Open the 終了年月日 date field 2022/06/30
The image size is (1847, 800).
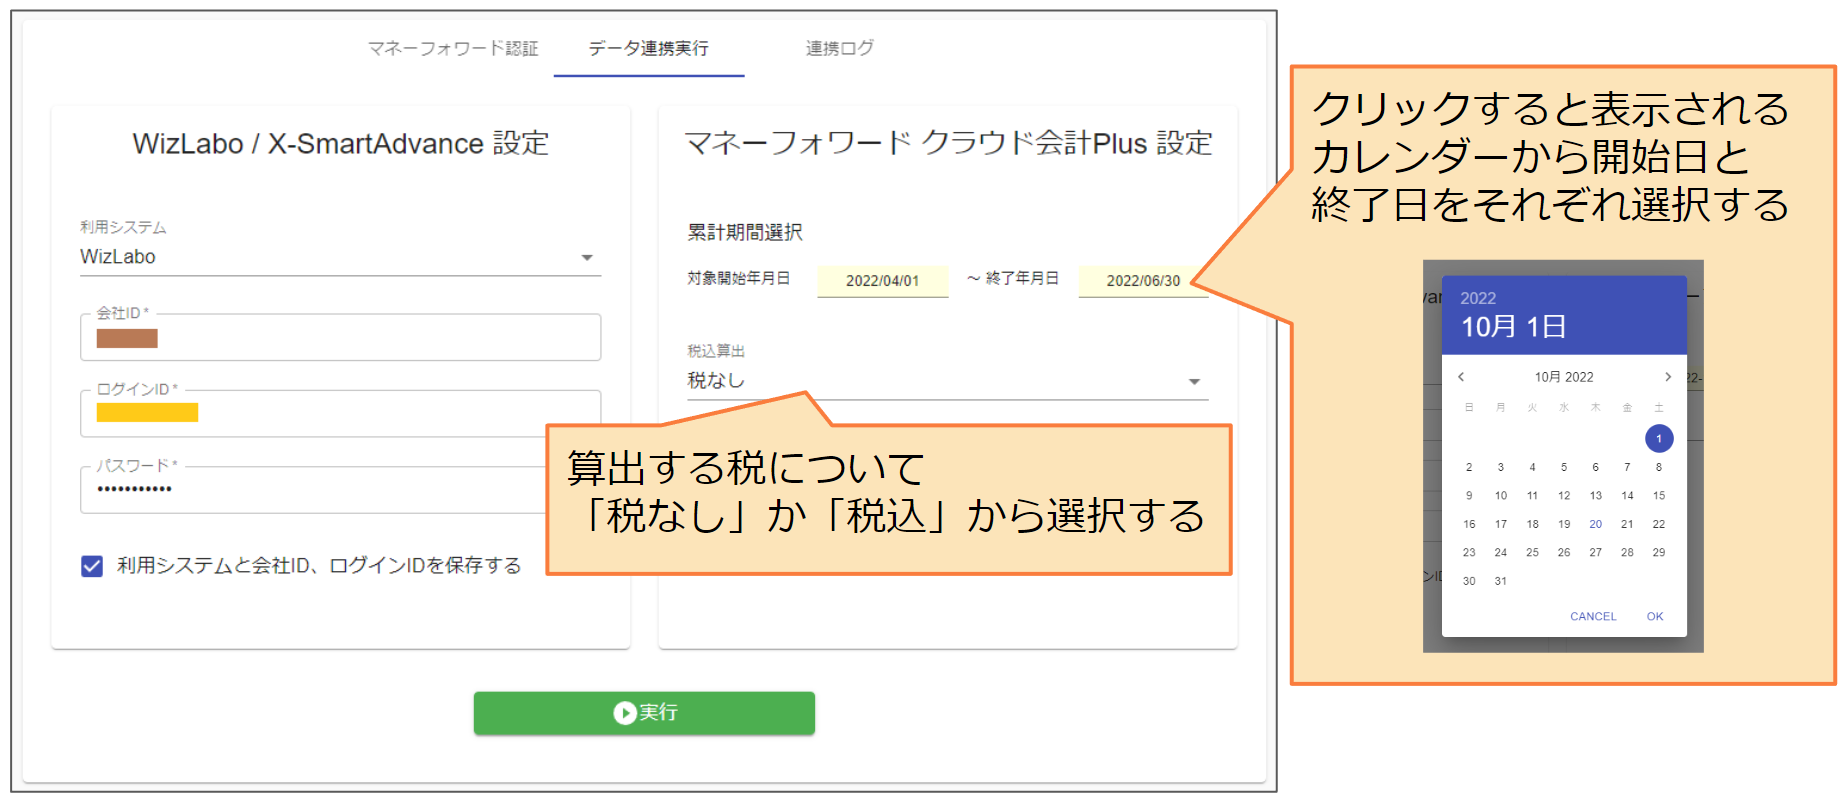[1143, 281]
